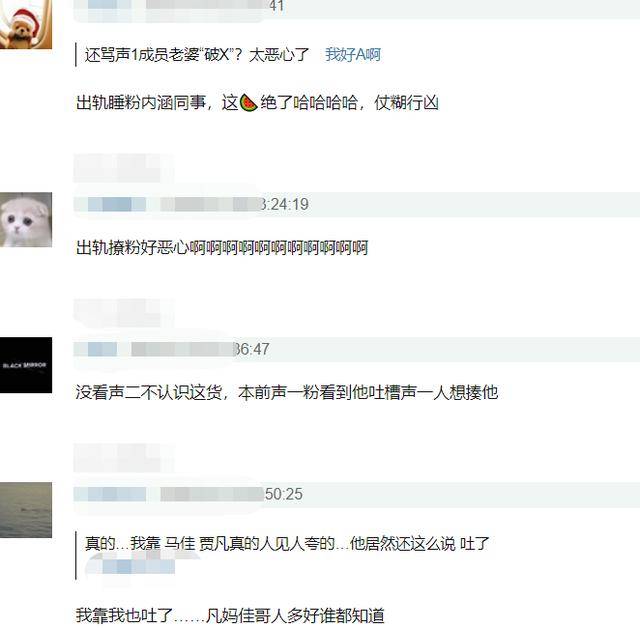Click the 3:24:19 timestamp
The height and width of the screenshot is (628, 640).
pyautogui.click(x=285, y=204)
